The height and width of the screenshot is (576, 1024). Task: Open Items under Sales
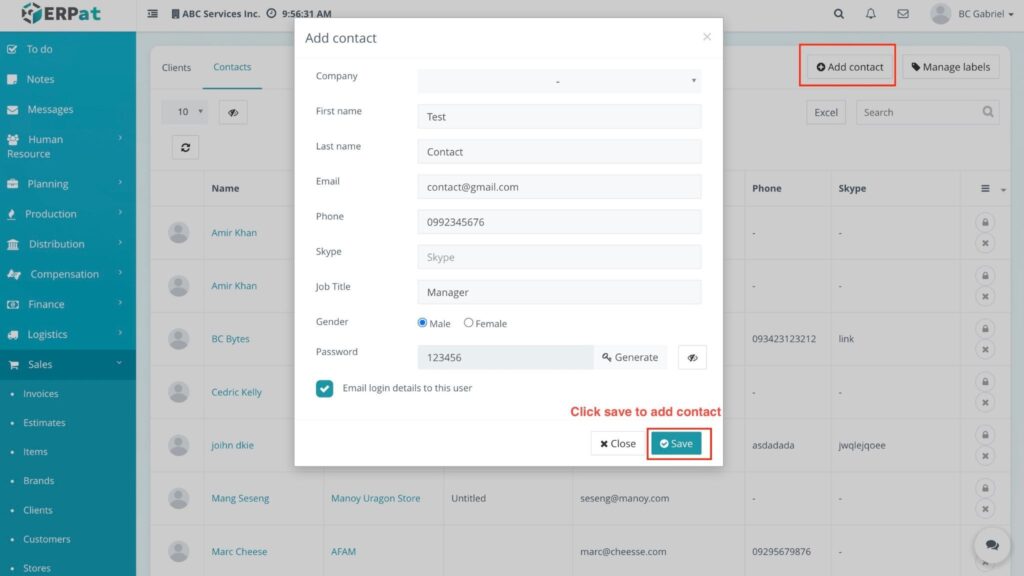click(35, 451)
